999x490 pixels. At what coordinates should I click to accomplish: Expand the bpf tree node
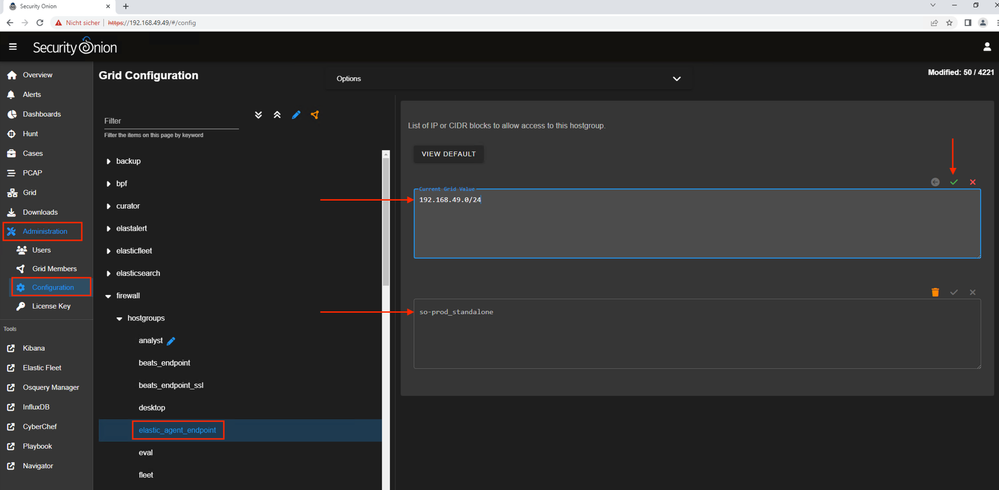click(109, 184)
